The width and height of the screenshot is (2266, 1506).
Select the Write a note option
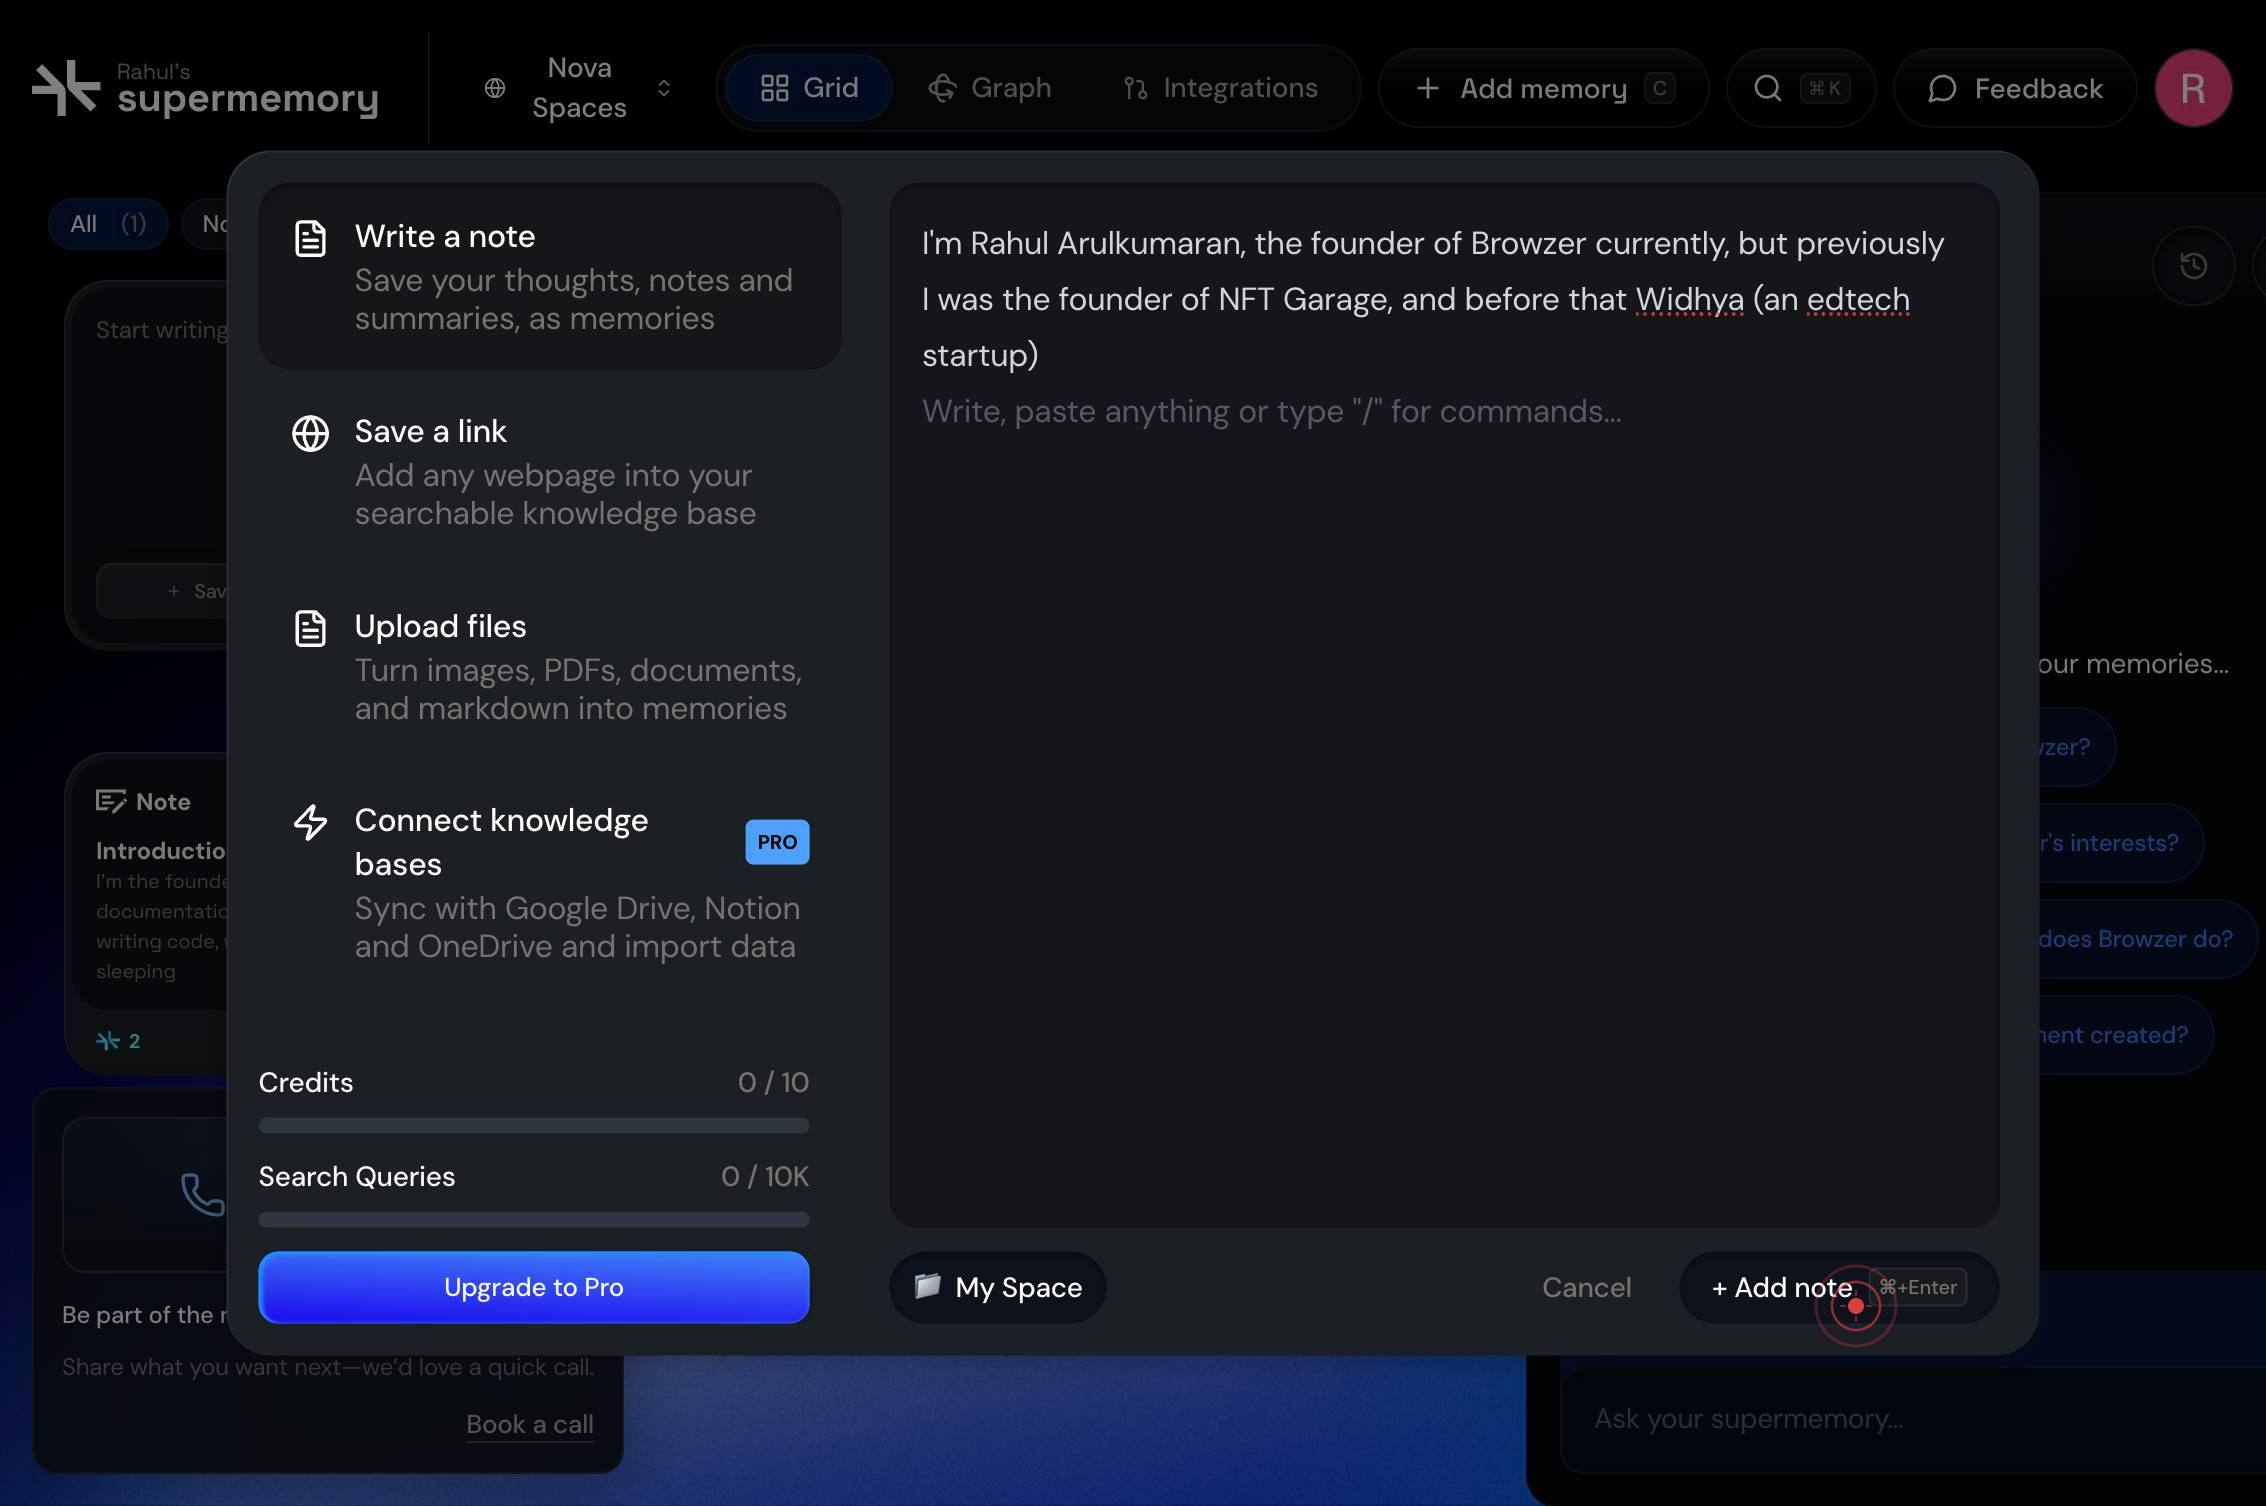click(549, 276)
